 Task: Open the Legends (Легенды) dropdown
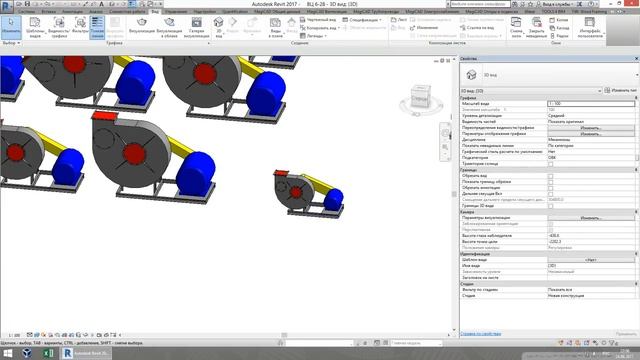click(x=313, y=36)
